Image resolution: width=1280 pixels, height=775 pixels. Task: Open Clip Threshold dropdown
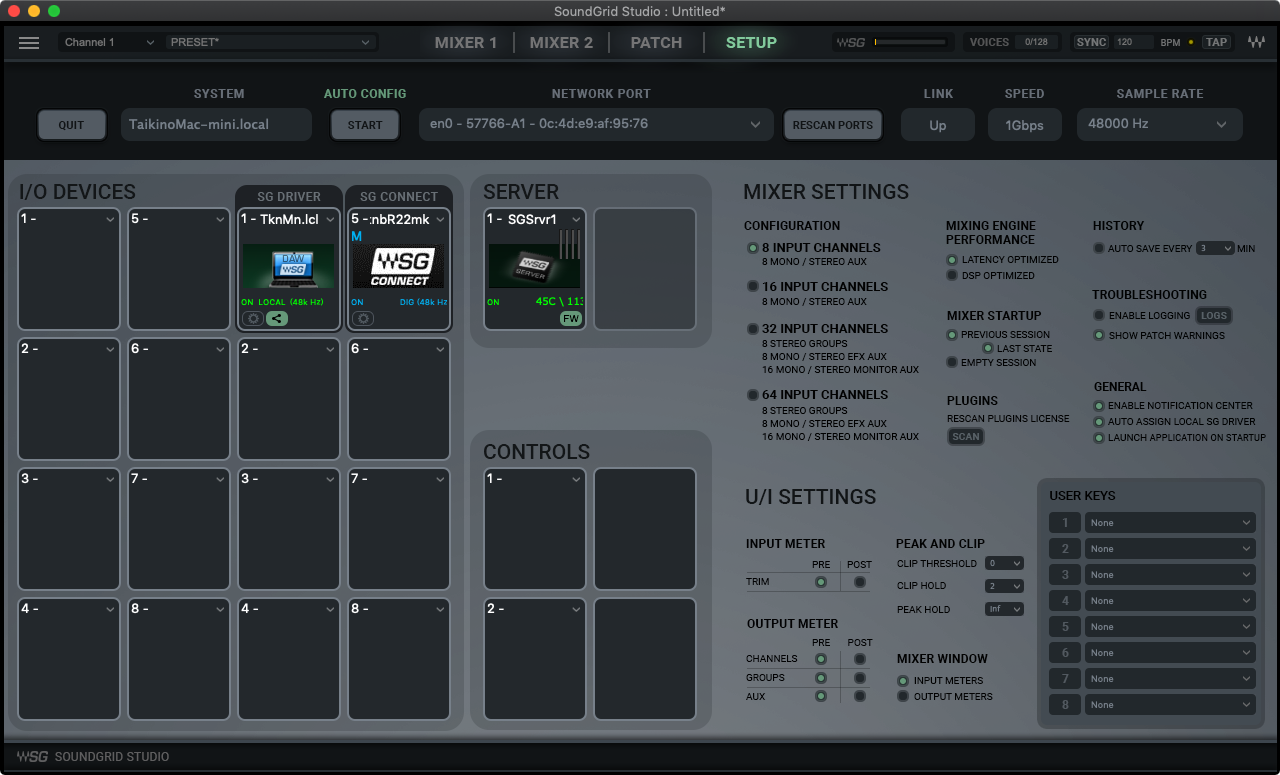1004,564
